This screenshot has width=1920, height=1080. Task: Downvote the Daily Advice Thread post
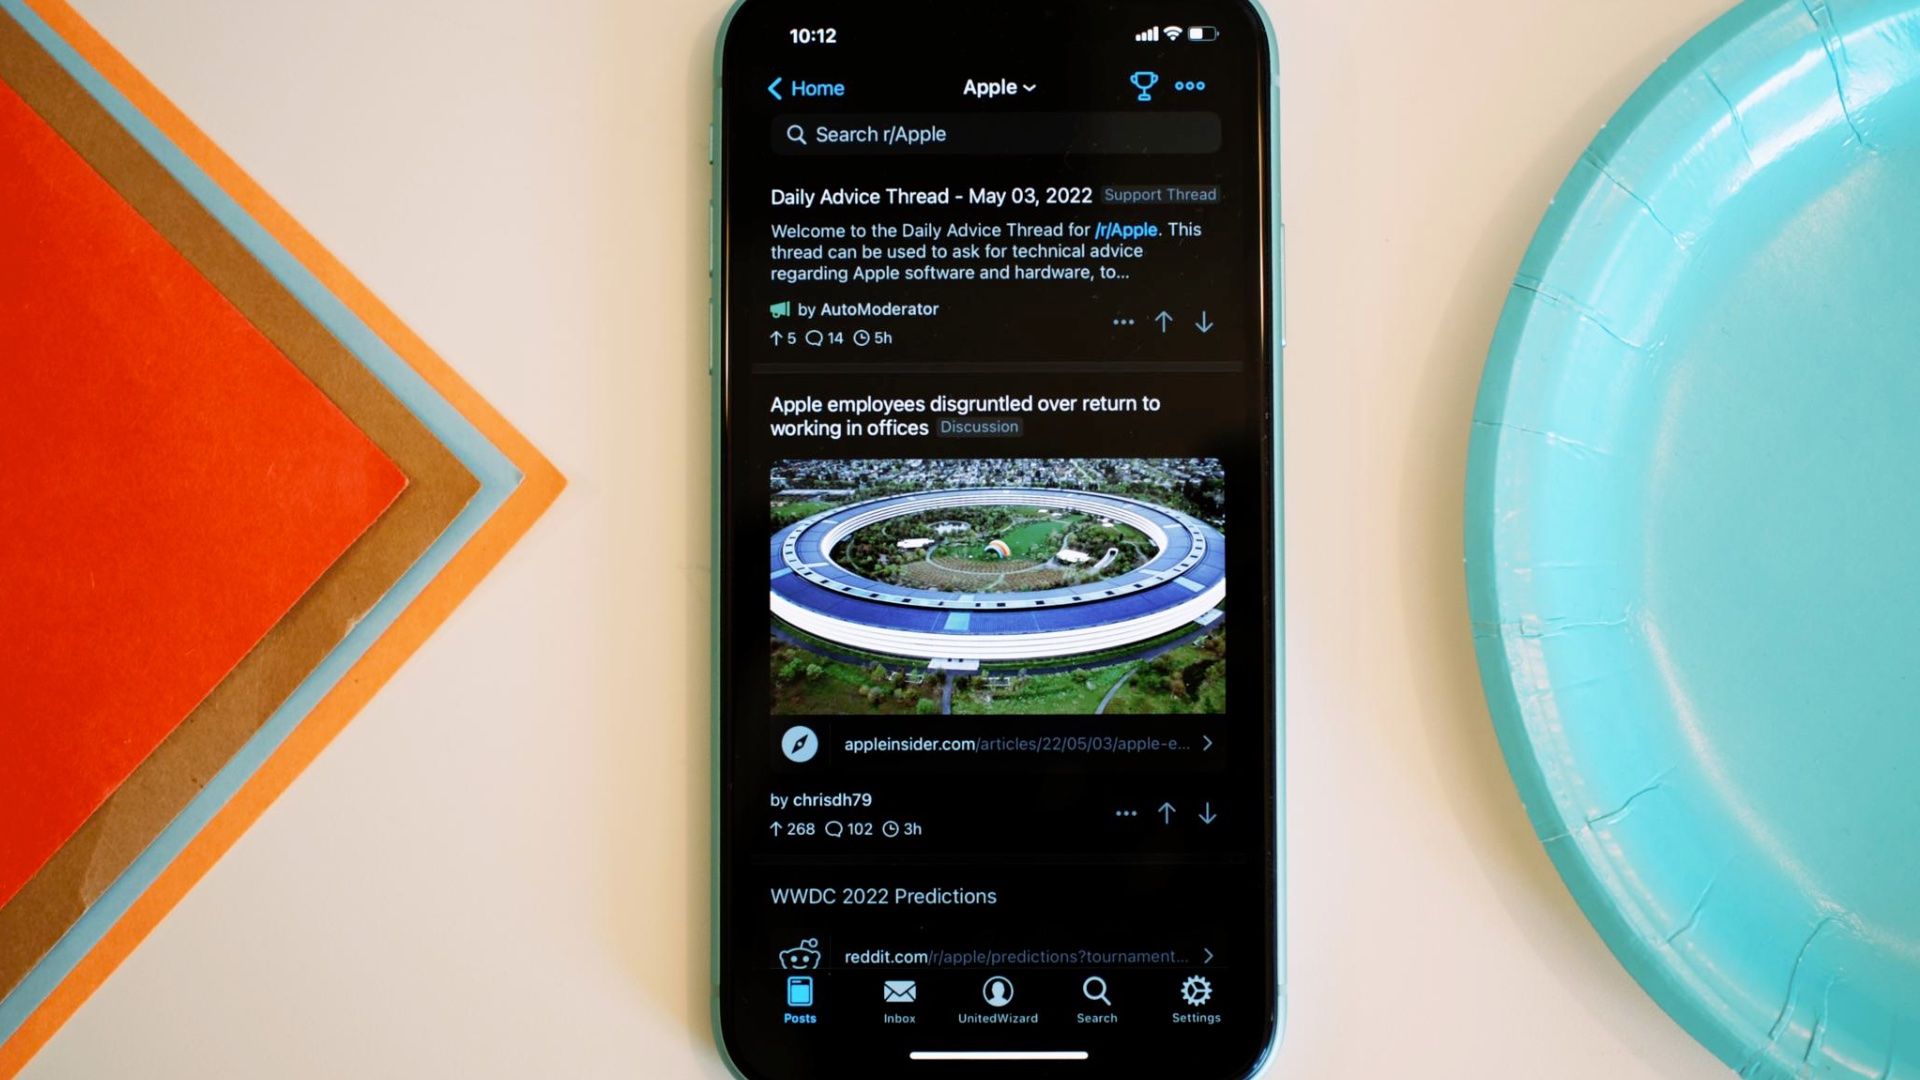pos(1204,322)
